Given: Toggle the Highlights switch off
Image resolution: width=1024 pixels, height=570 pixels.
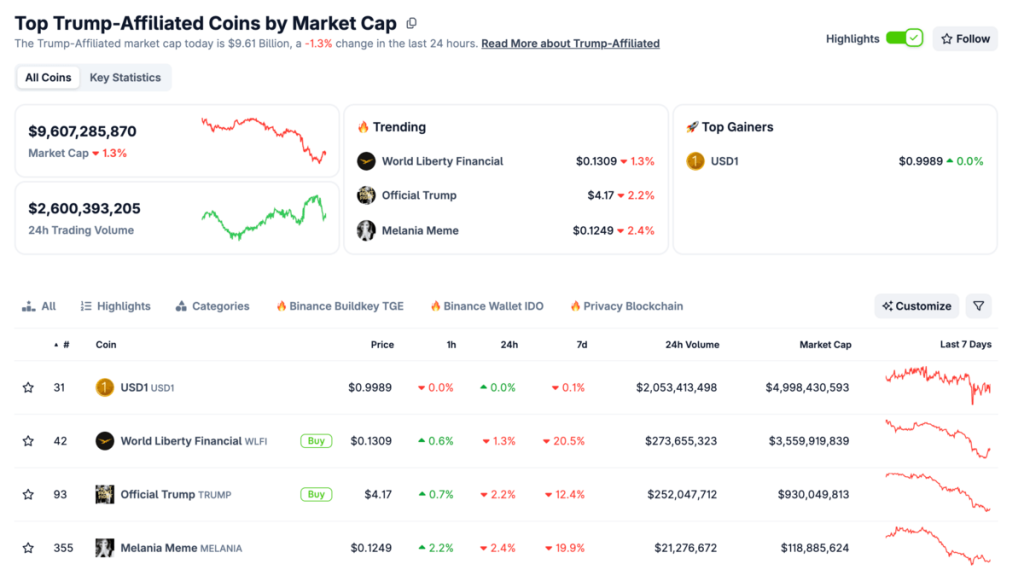Looking at the screenshot, I should tap(904, 39).
